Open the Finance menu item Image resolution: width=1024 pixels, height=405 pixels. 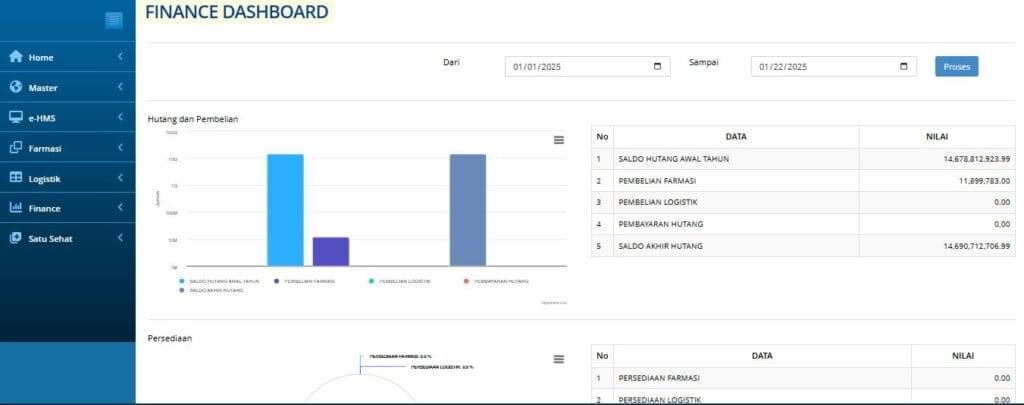[x=45, y=208]
